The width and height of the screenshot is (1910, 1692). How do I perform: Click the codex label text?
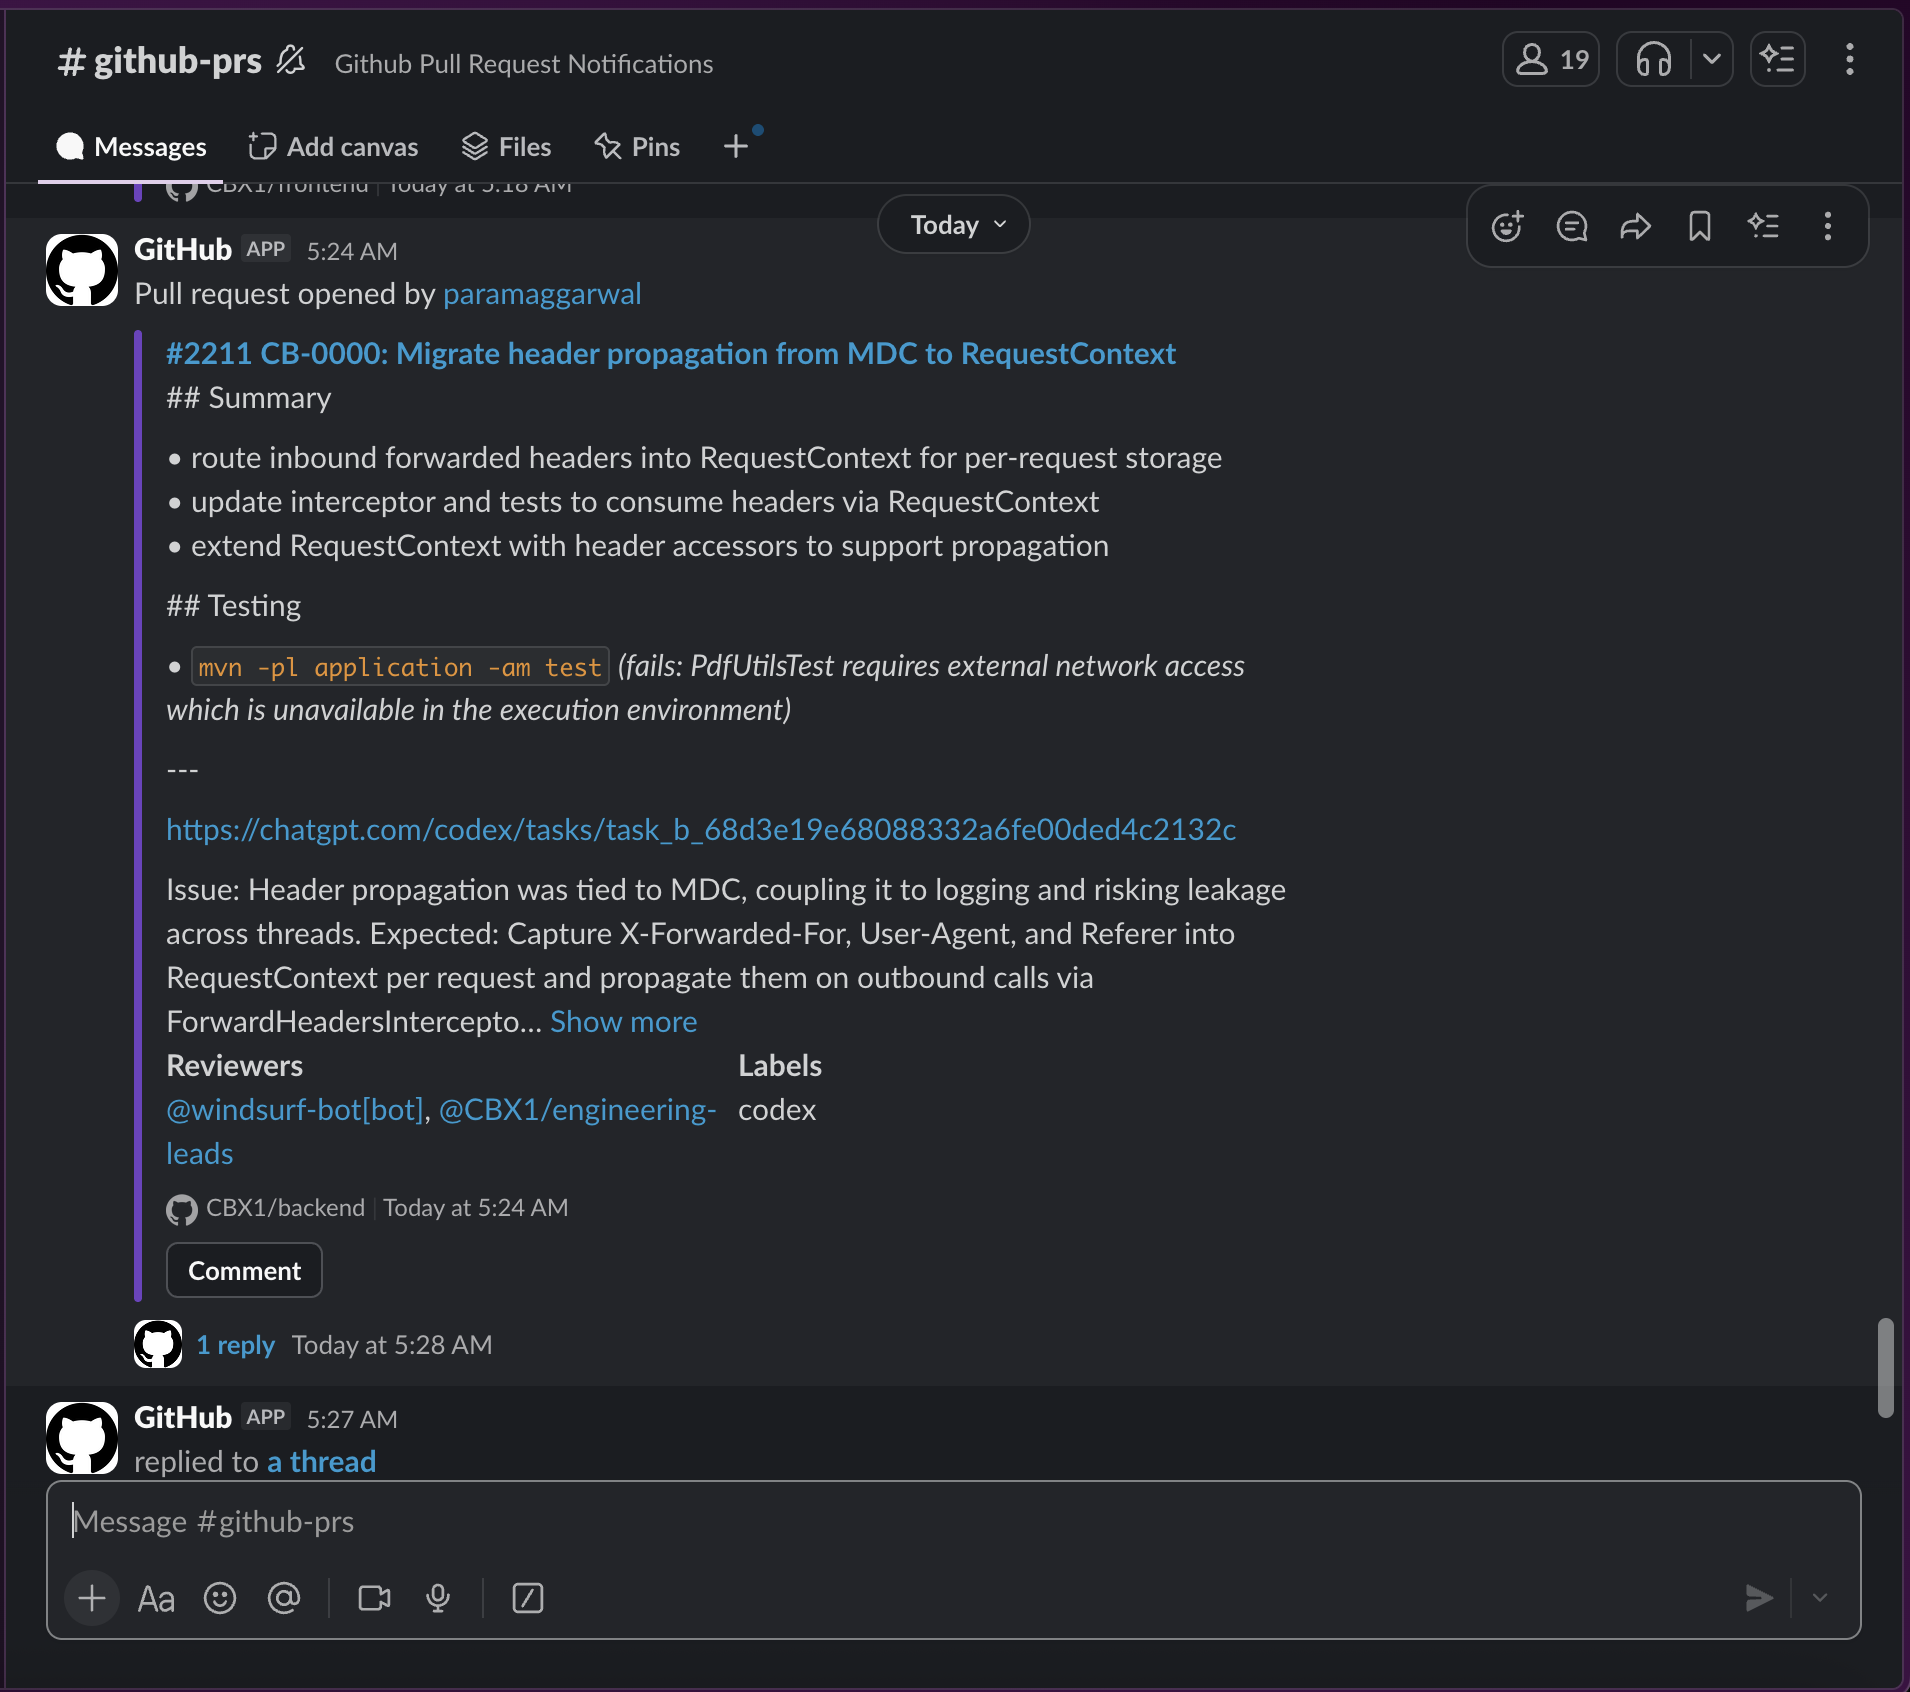tap(777, 1110)
